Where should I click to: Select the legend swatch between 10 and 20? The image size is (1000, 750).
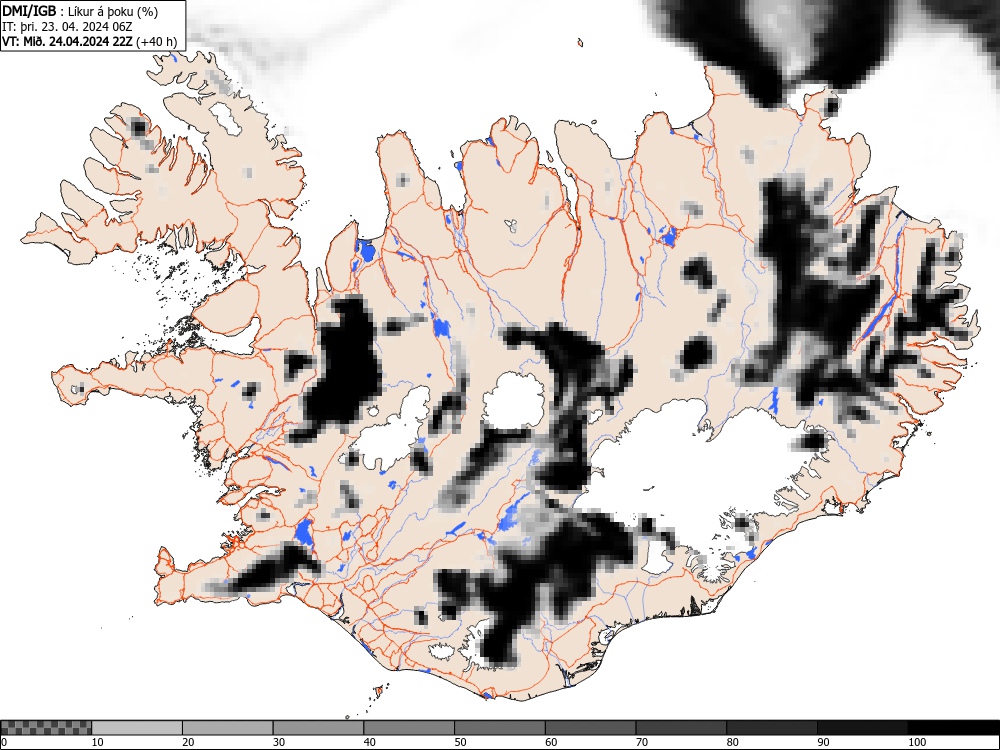[x=137, y=728]
